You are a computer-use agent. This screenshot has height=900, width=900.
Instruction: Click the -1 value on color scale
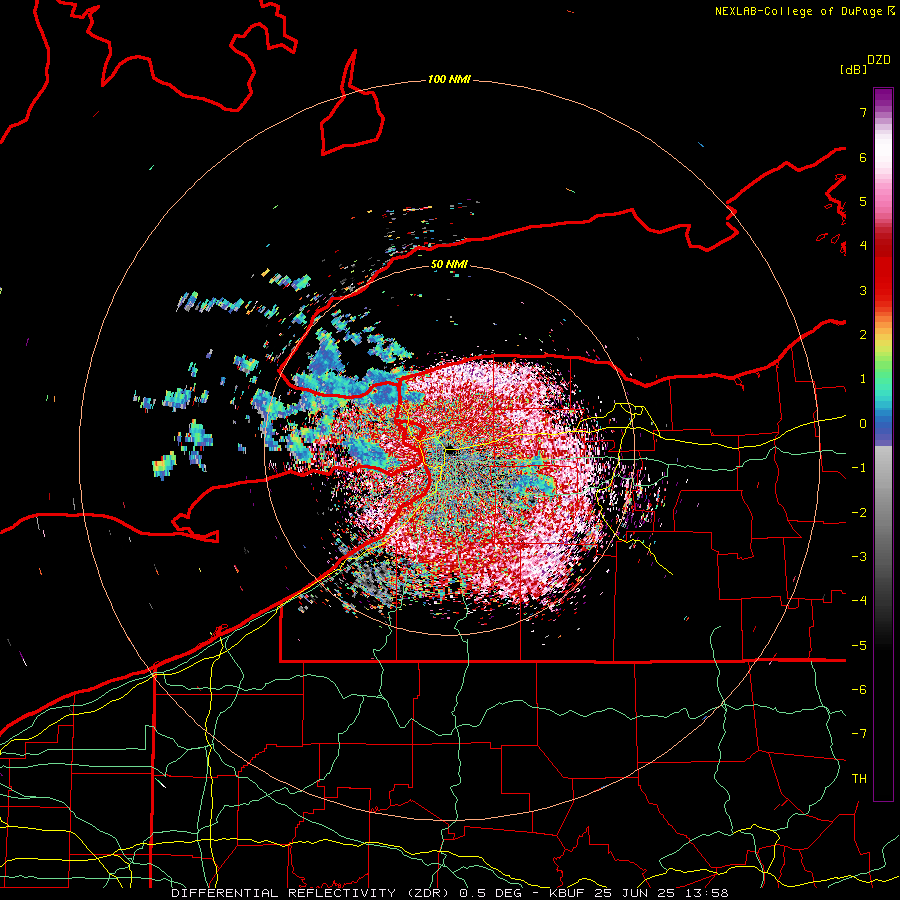[859, 468]
